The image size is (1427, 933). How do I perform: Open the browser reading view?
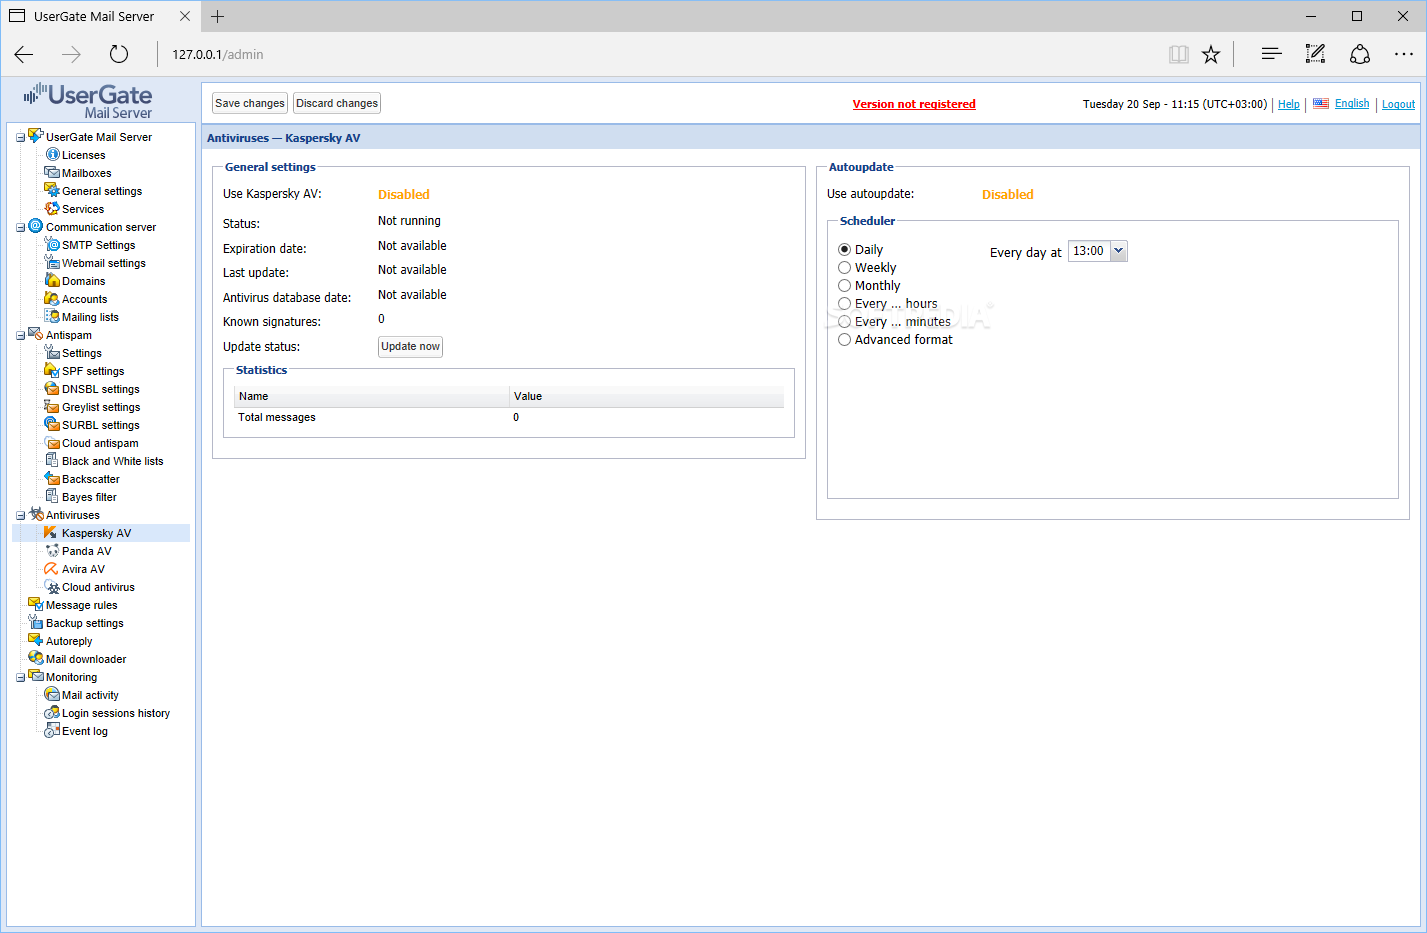pyautogui.click(x=1179, y=54)
